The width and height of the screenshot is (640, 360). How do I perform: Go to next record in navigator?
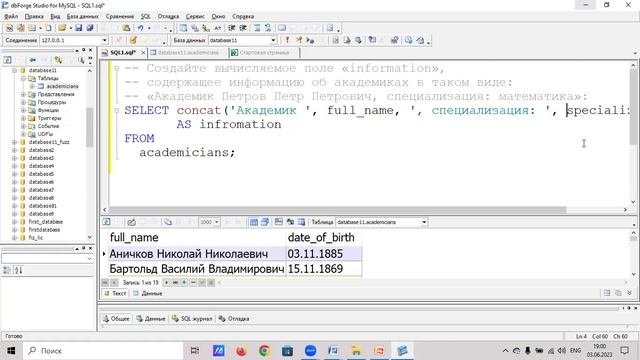pyautogui.click(x=166, y=282)
